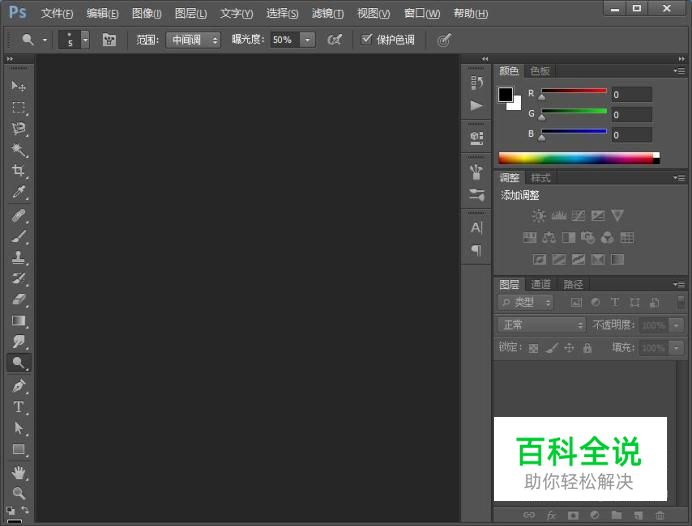Select the Eyedropper tool

click(x=19, y=193)
